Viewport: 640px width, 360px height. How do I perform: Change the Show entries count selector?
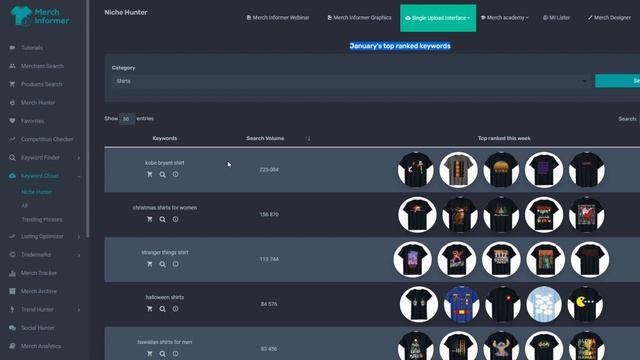coord(127,119)
